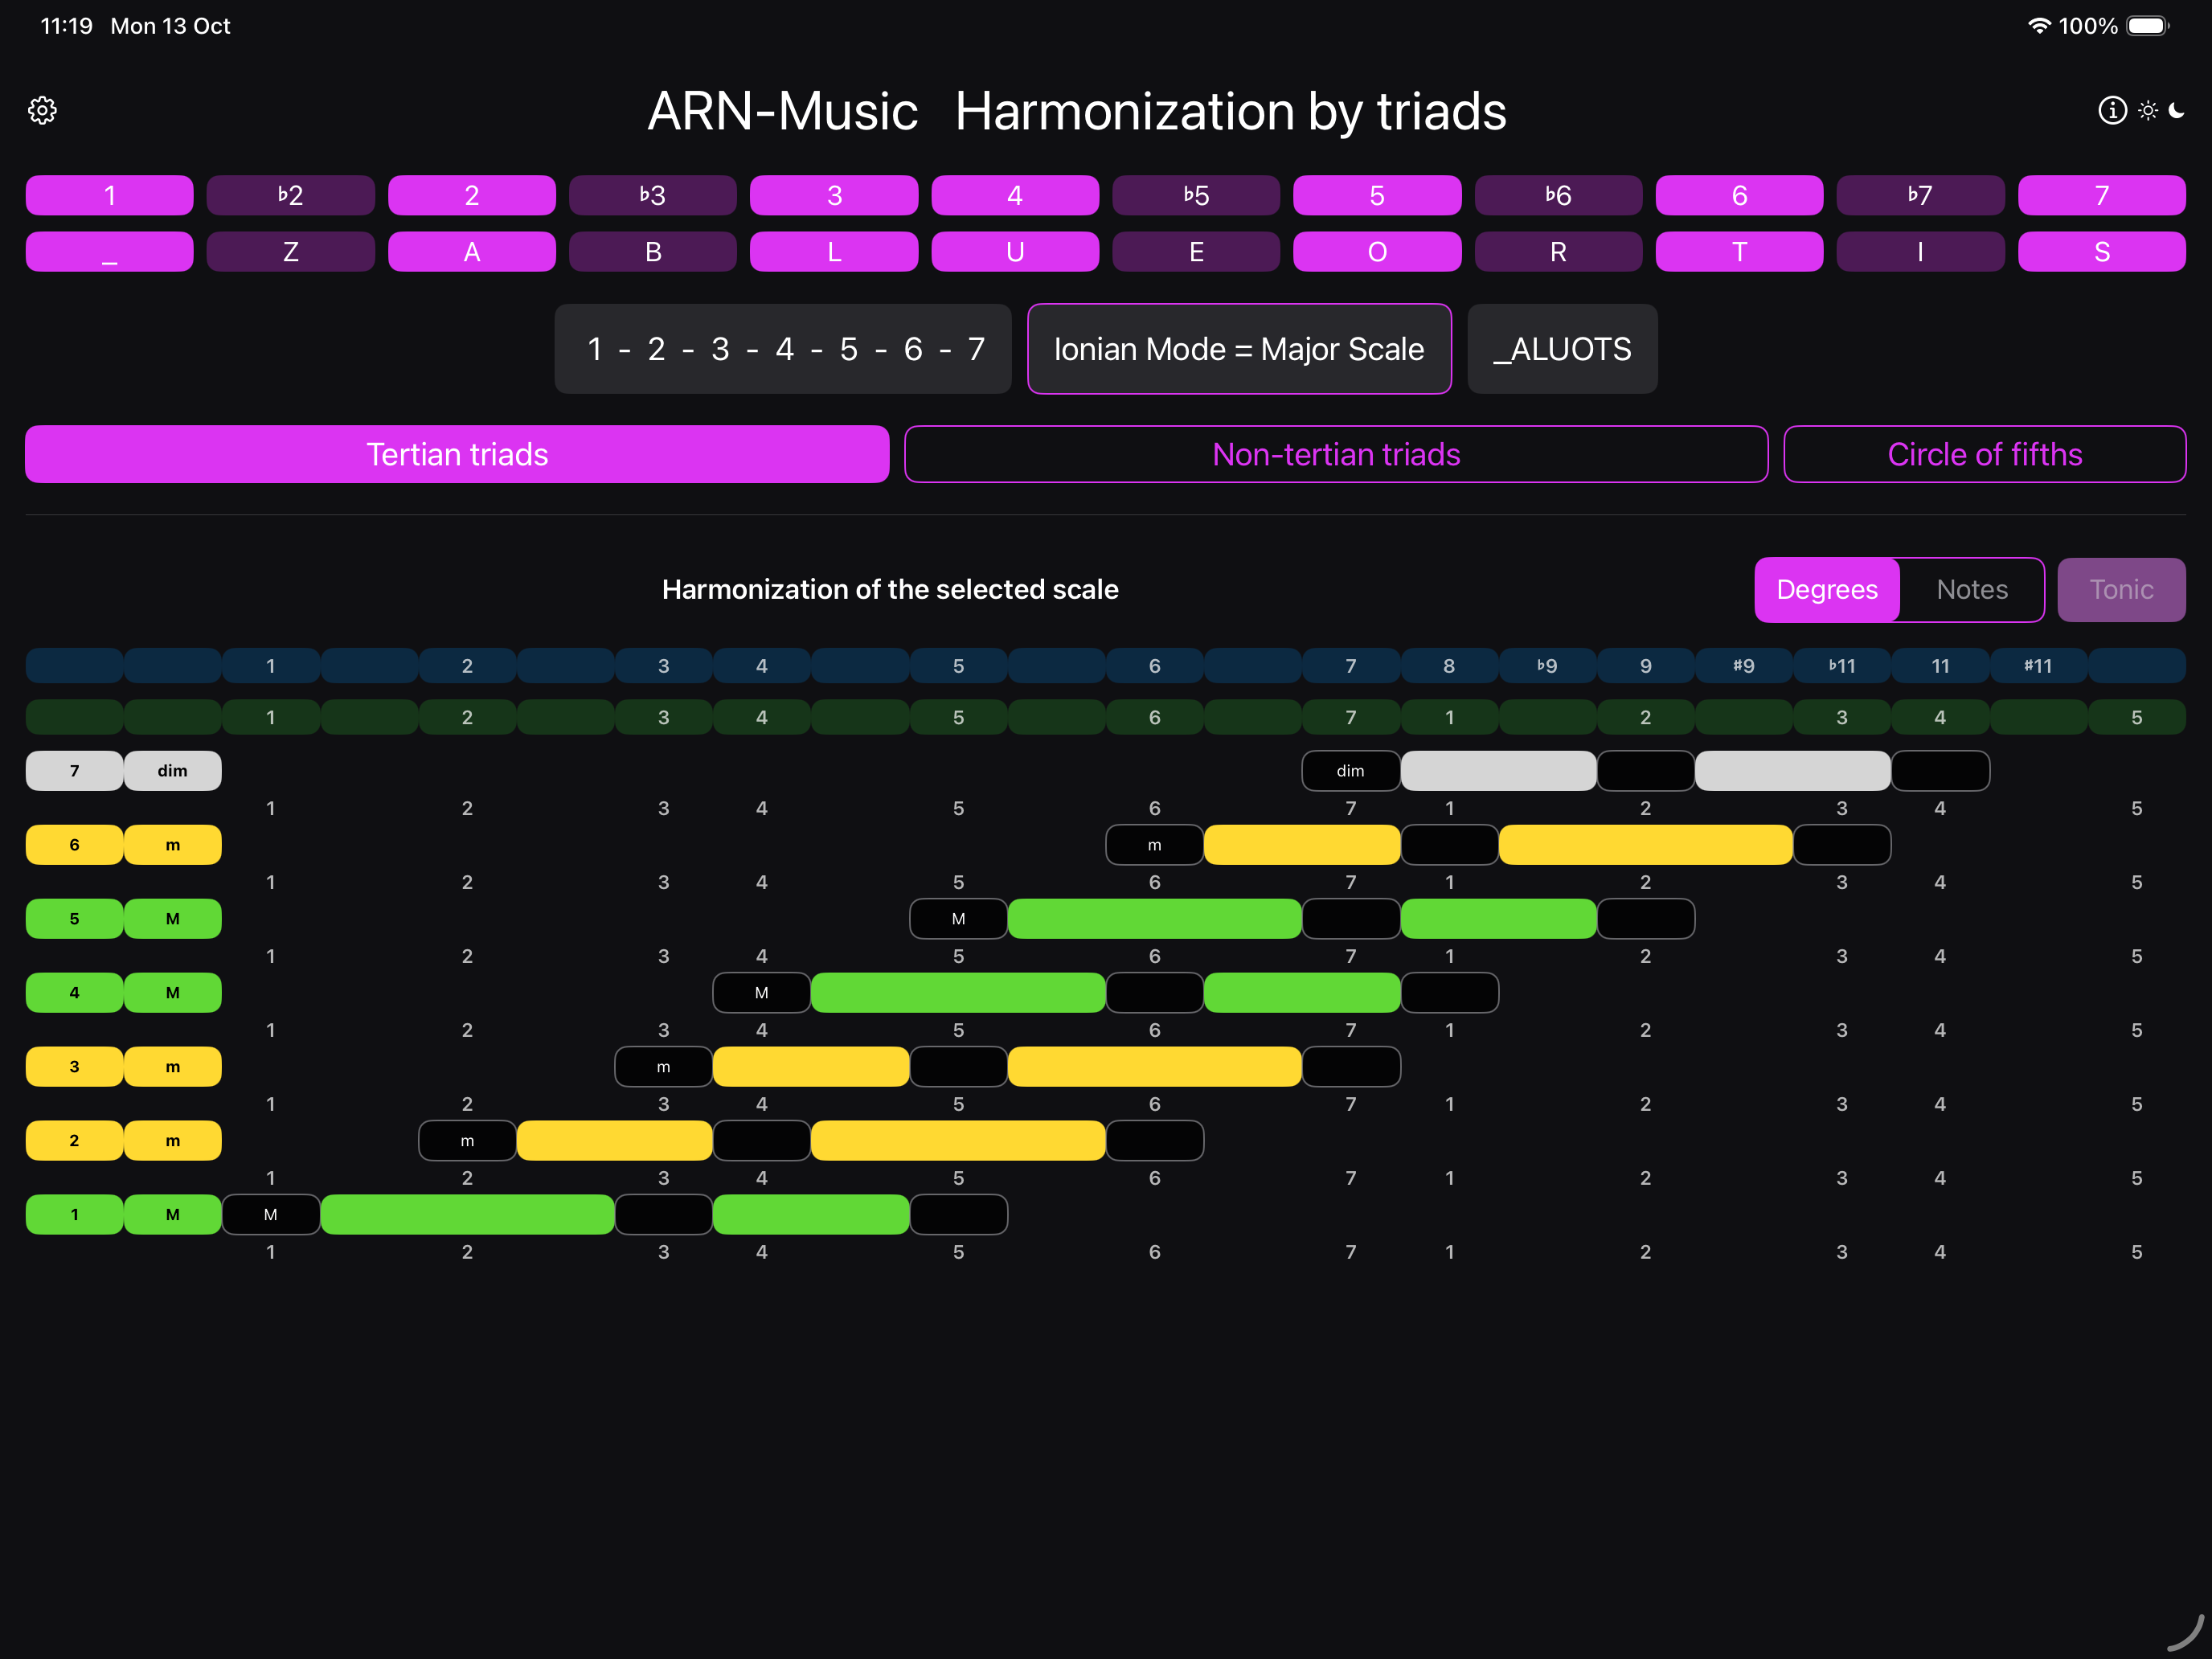
Task: Open the settings gear icon
Action: click(x=42, y=110)
